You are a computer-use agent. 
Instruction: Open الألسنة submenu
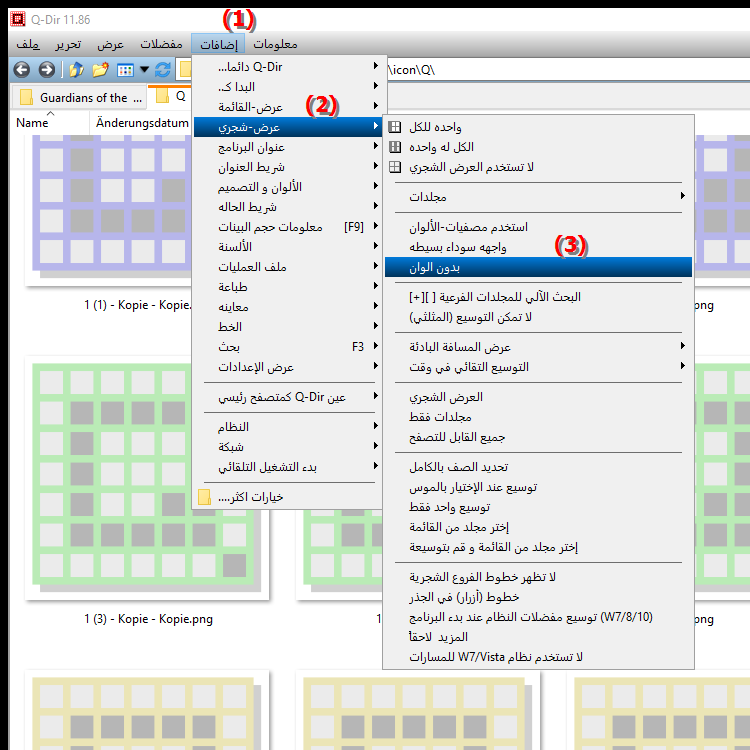pos(288,247)
